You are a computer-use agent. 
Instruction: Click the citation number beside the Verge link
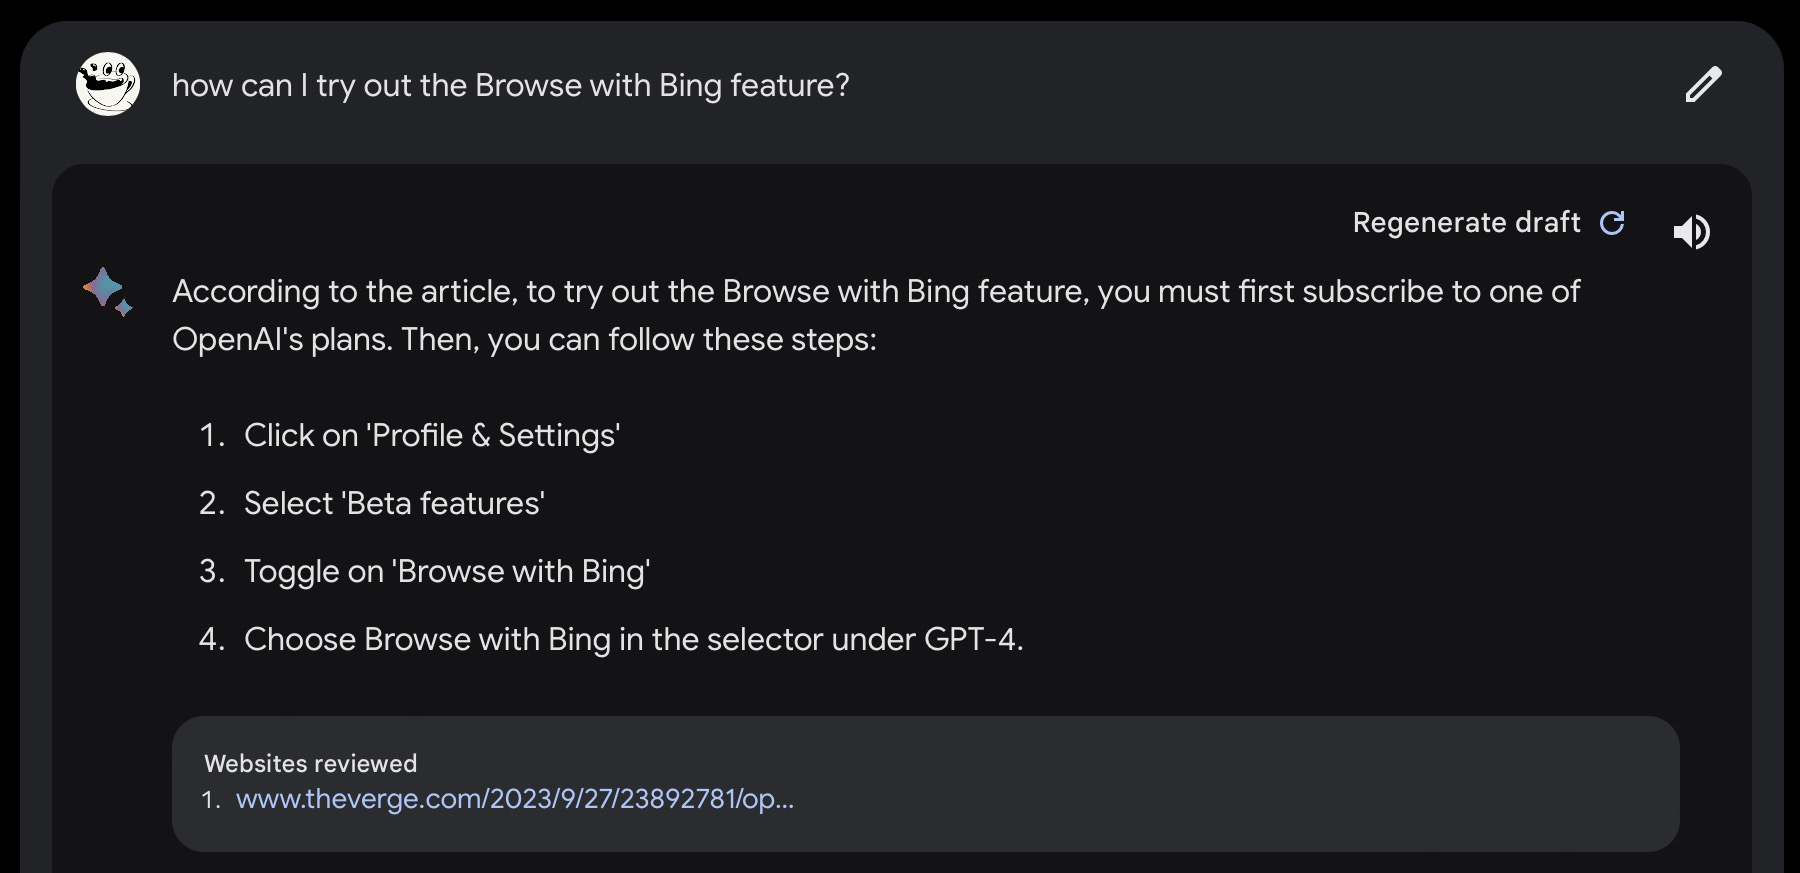[211, 800]
